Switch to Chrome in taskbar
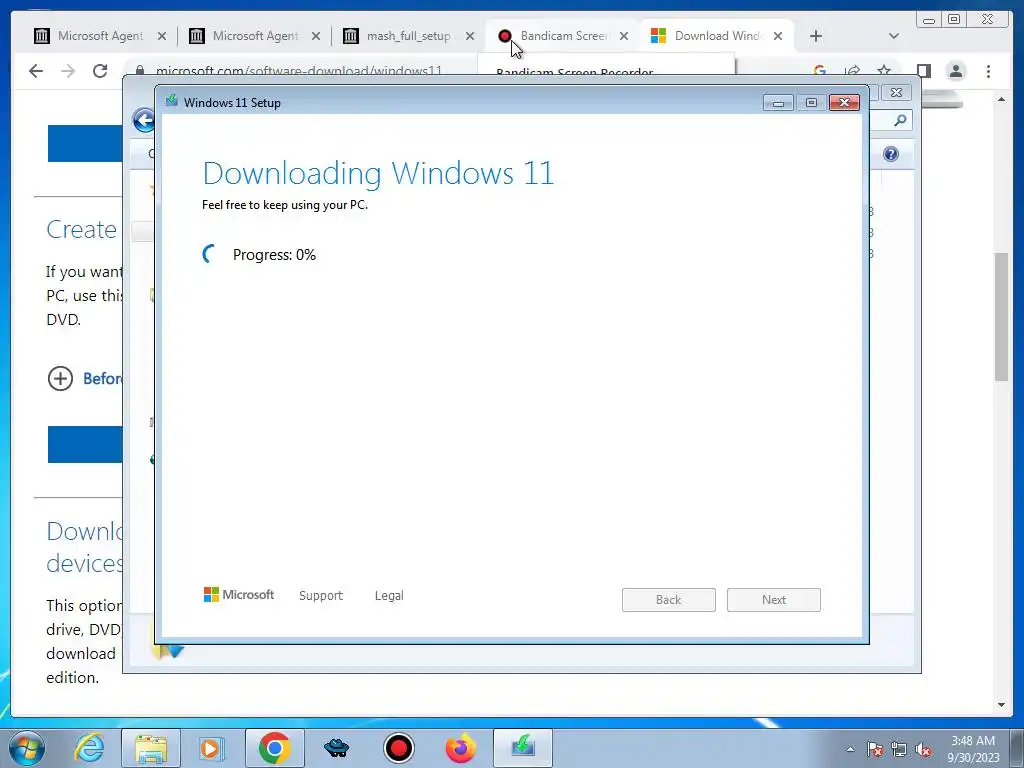Image resolution: width=1024 pixels, height=768 pixels. [274, 748]
